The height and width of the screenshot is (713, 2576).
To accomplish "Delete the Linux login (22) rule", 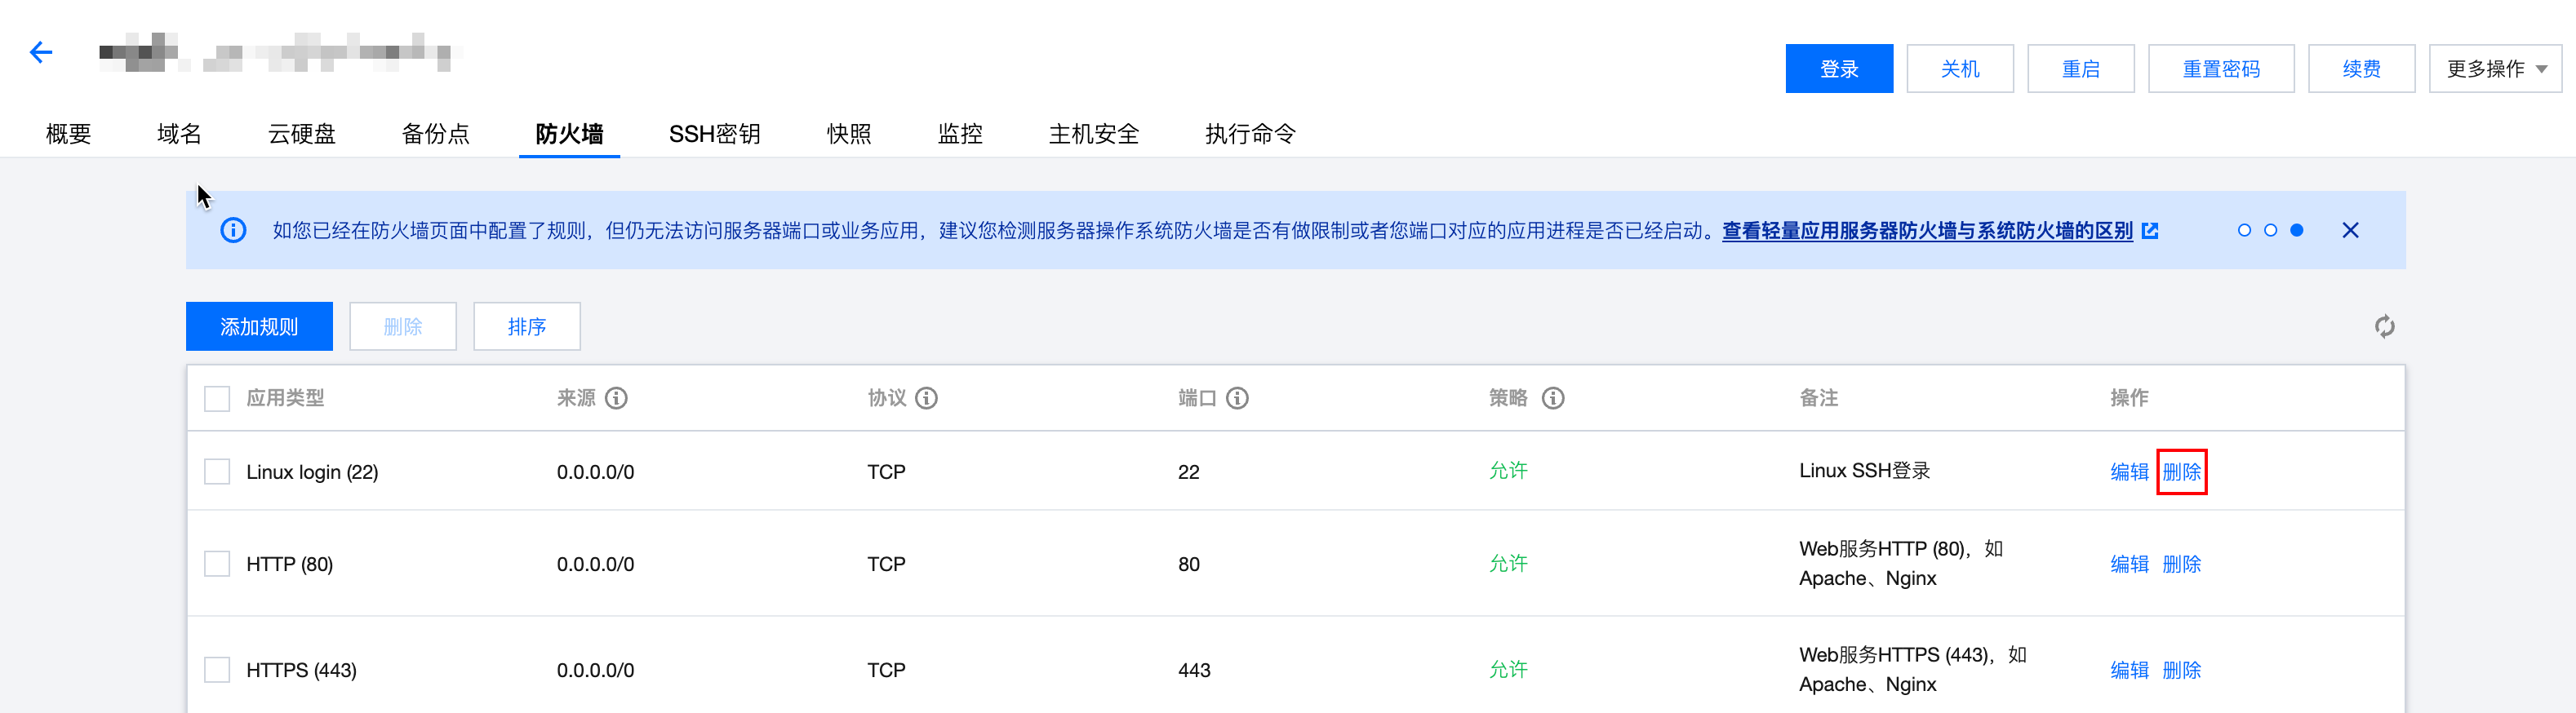I will [2181, 472].
